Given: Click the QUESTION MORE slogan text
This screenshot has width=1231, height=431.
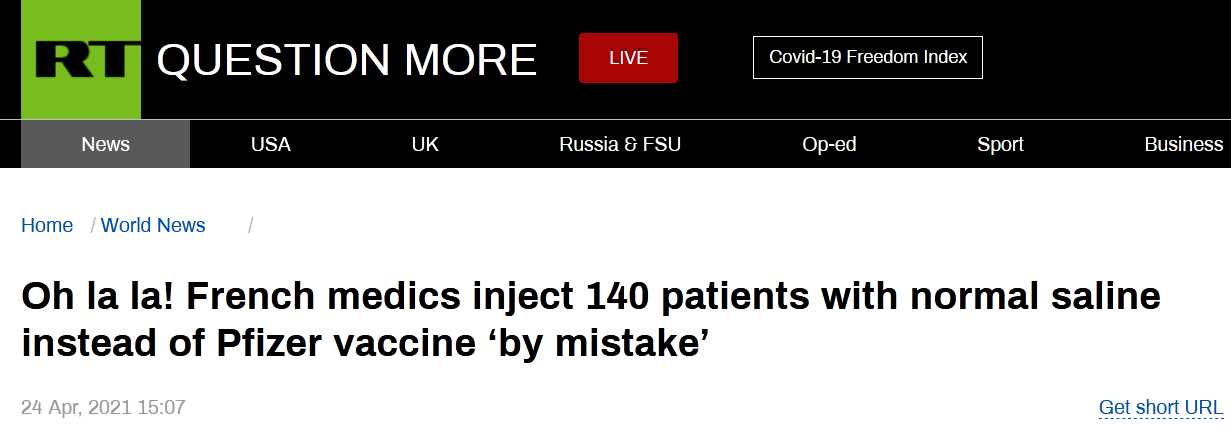Looking at the screenshot, I should click(347, 60).
